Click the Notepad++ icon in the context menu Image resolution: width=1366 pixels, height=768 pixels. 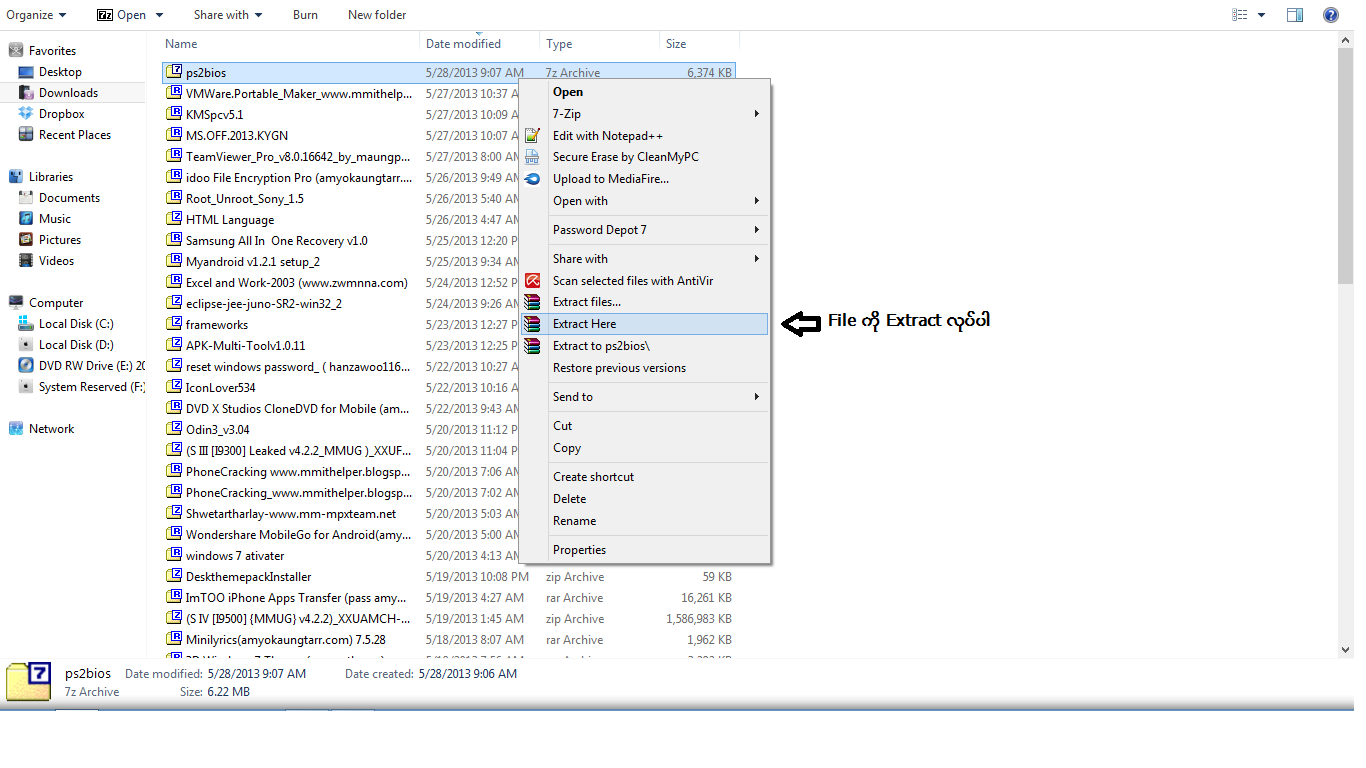tap(533, 136)
